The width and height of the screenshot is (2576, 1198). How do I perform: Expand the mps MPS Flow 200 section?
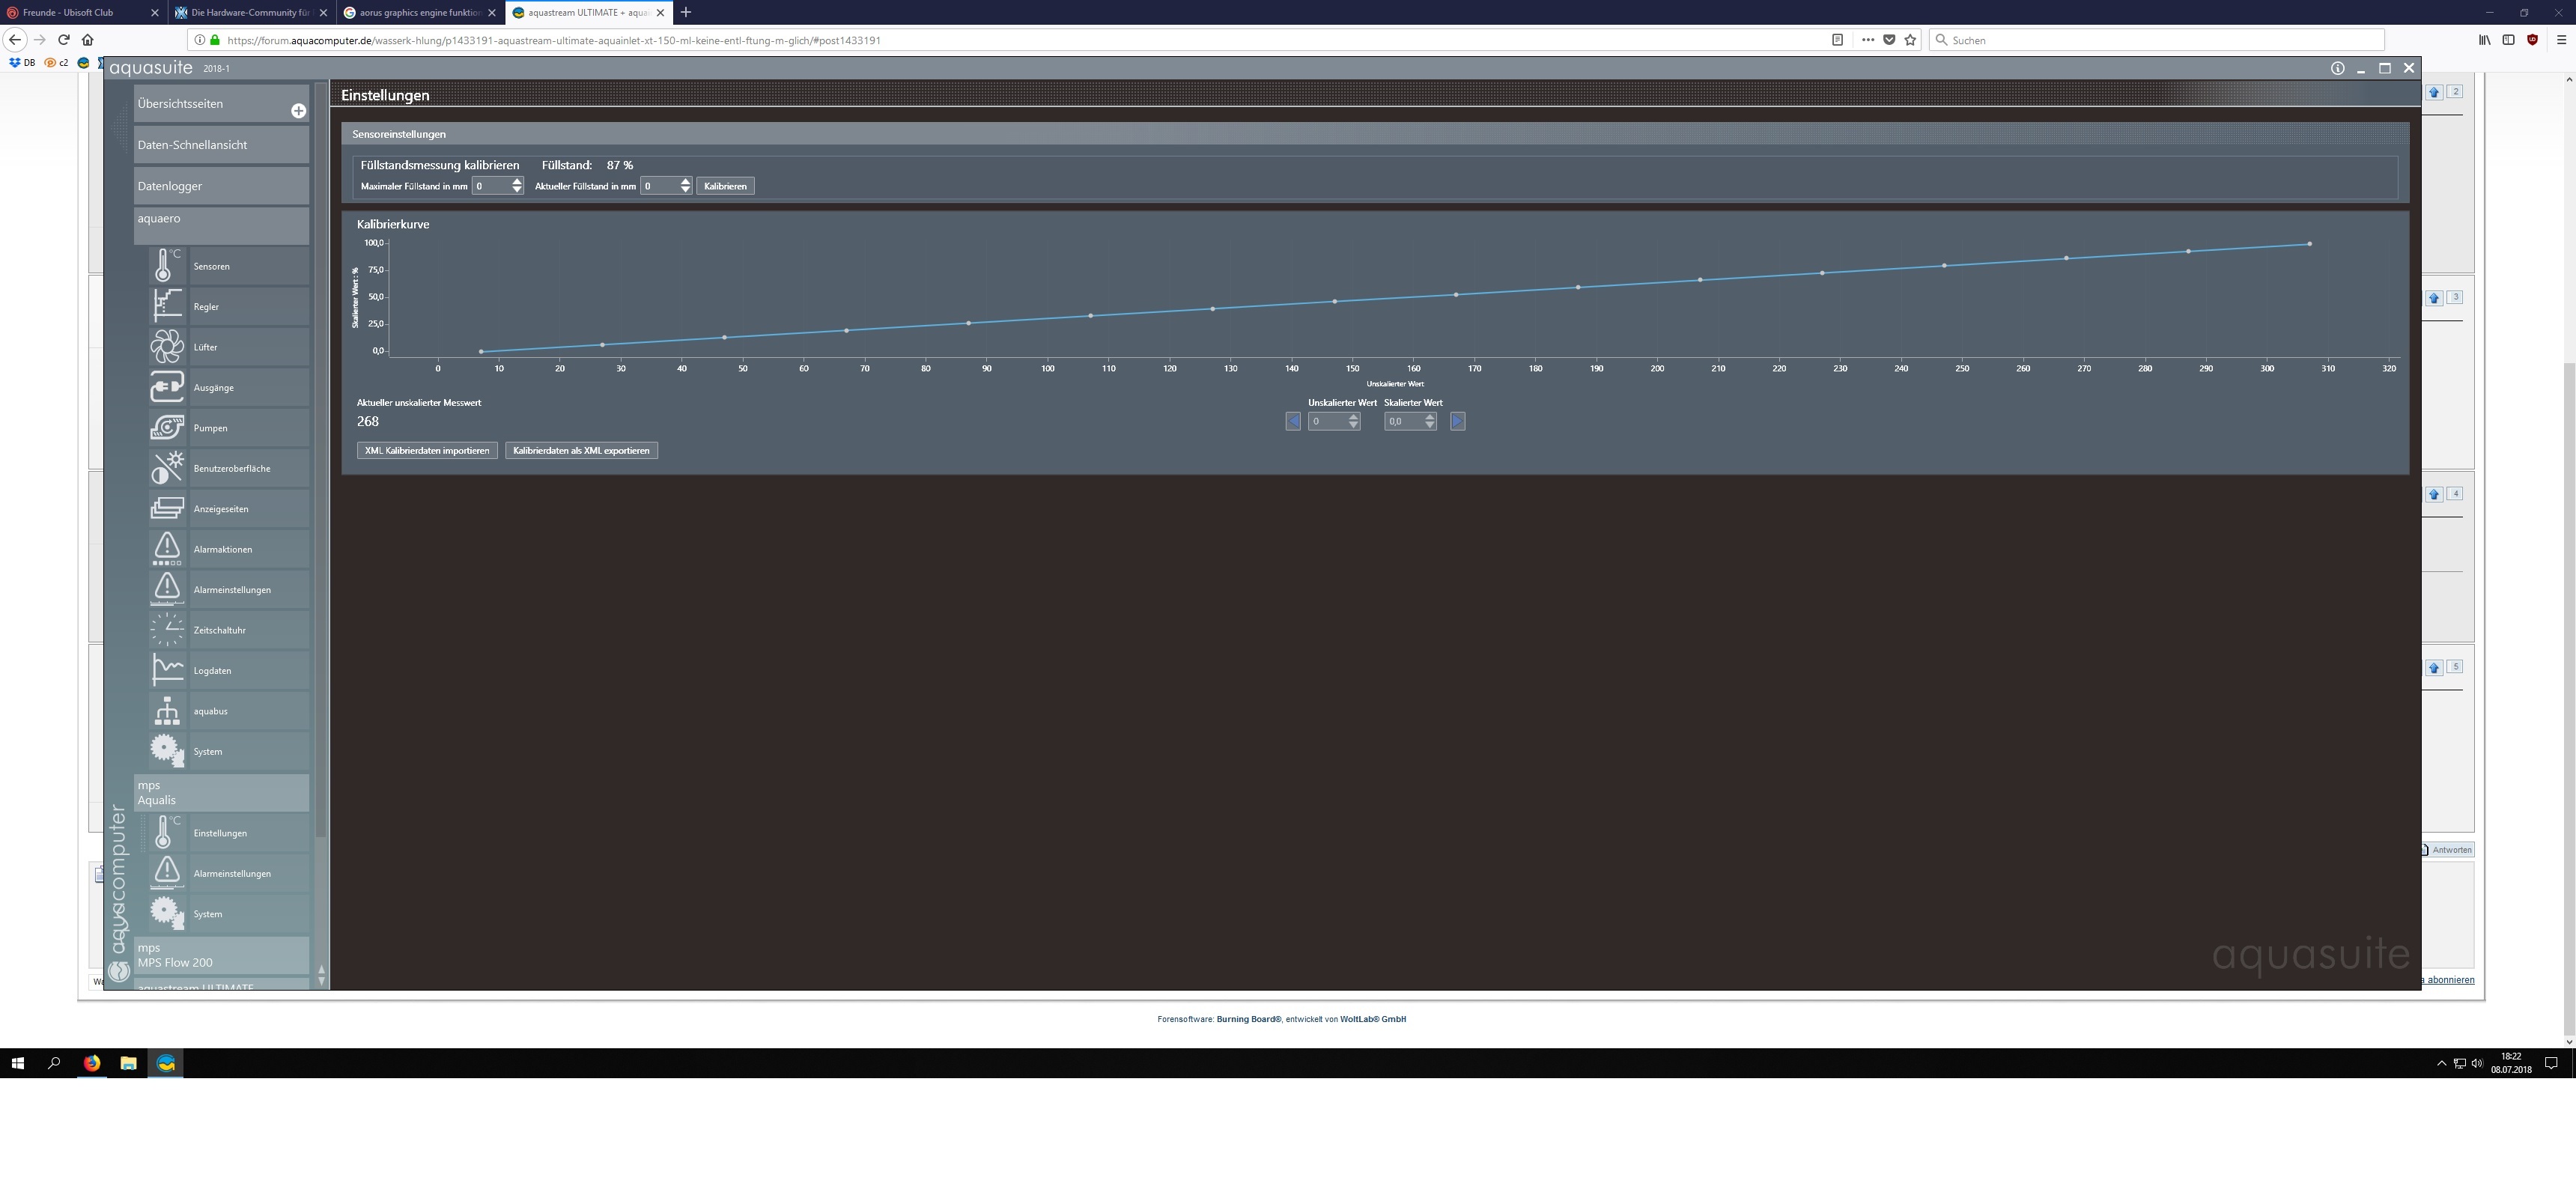pos(221,955)
